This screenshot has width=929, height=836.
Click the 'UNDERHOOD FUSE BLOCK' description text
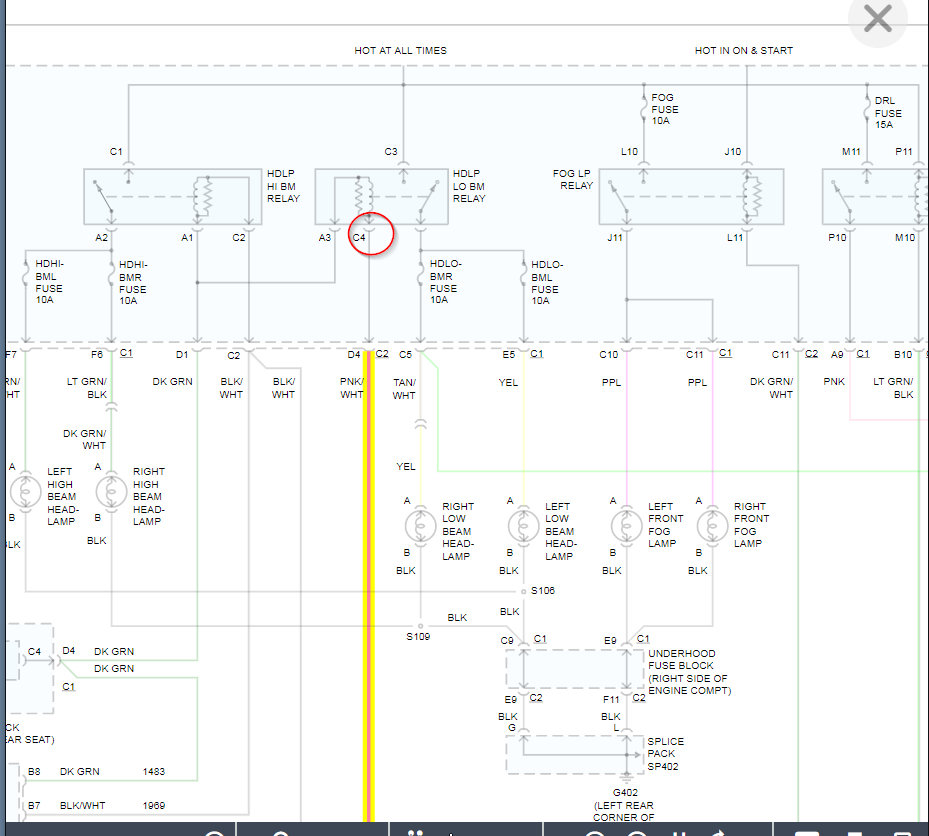coord(690,672)
